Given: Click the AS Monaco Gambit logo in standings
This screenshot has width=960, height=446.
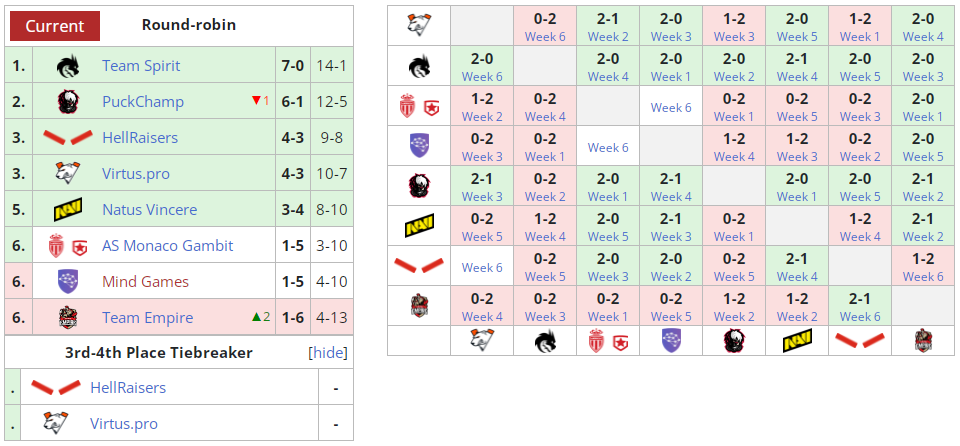Looking at the screenshot, I should (68, 246).
